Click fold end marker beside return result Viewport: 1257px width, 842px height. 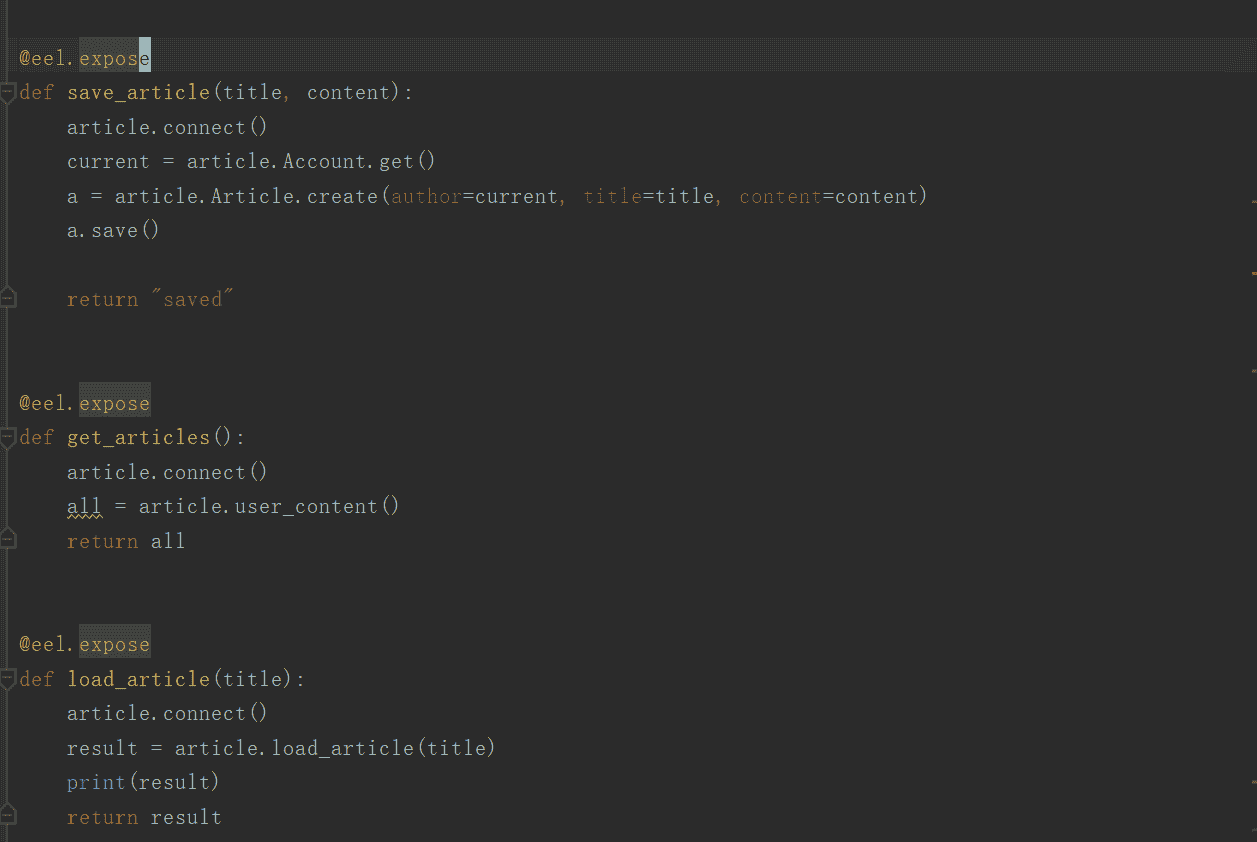pos(8,816)
